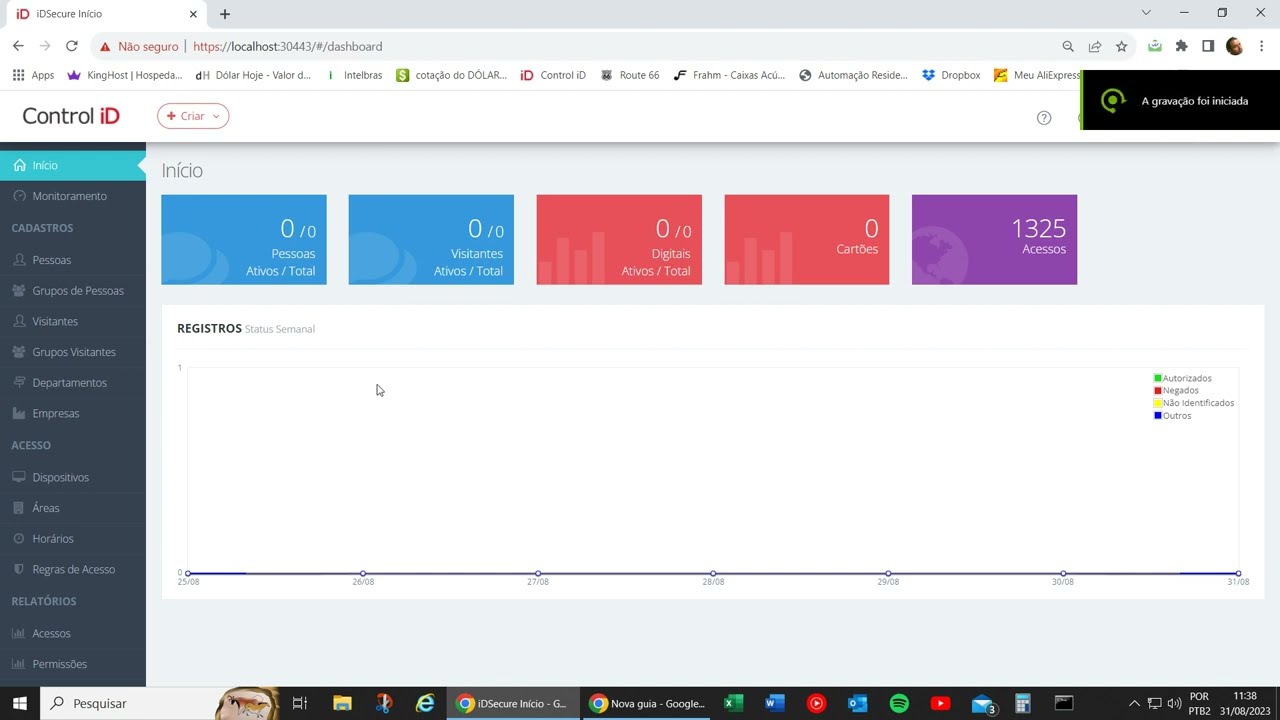This screenshot has width=1280, height=720.
Task: Show hidden system tray icons
Action: click(1134, 703)
